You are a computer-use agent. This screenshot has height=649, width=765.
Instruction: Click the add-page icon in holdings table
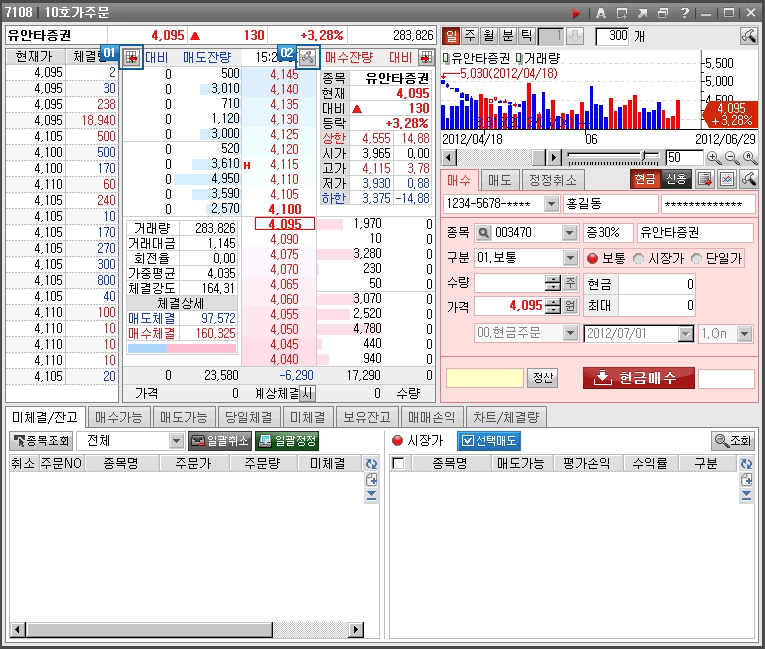(x=746, y=480)
